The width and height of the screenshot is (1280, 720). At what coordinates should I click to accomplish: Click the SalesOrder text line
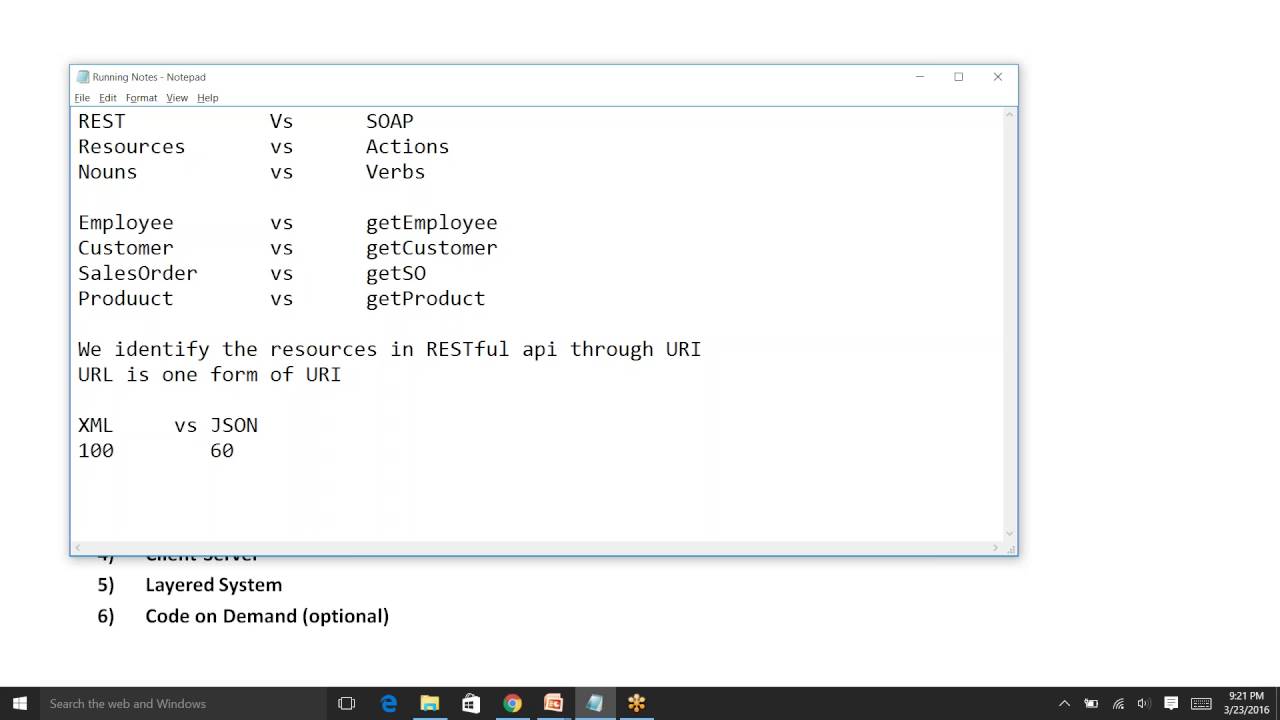point(138,273)
